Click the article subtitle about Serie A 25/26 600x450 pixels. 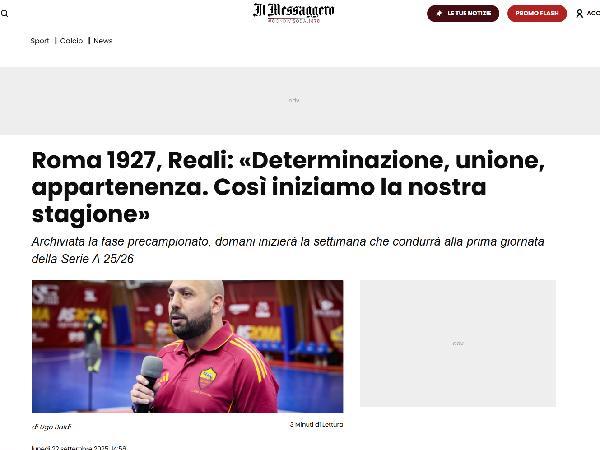pyautogui.click(x=288, y=250)
